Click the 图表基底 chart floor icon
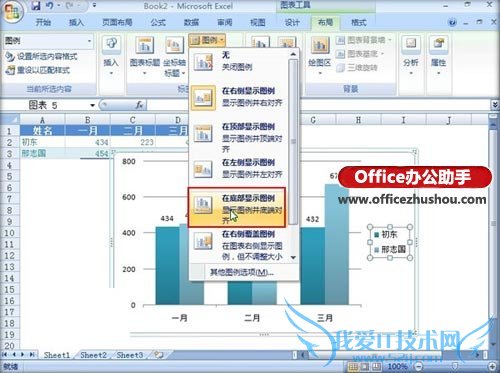Viewport: 500px width, 373px height. (x=340, y=54)
